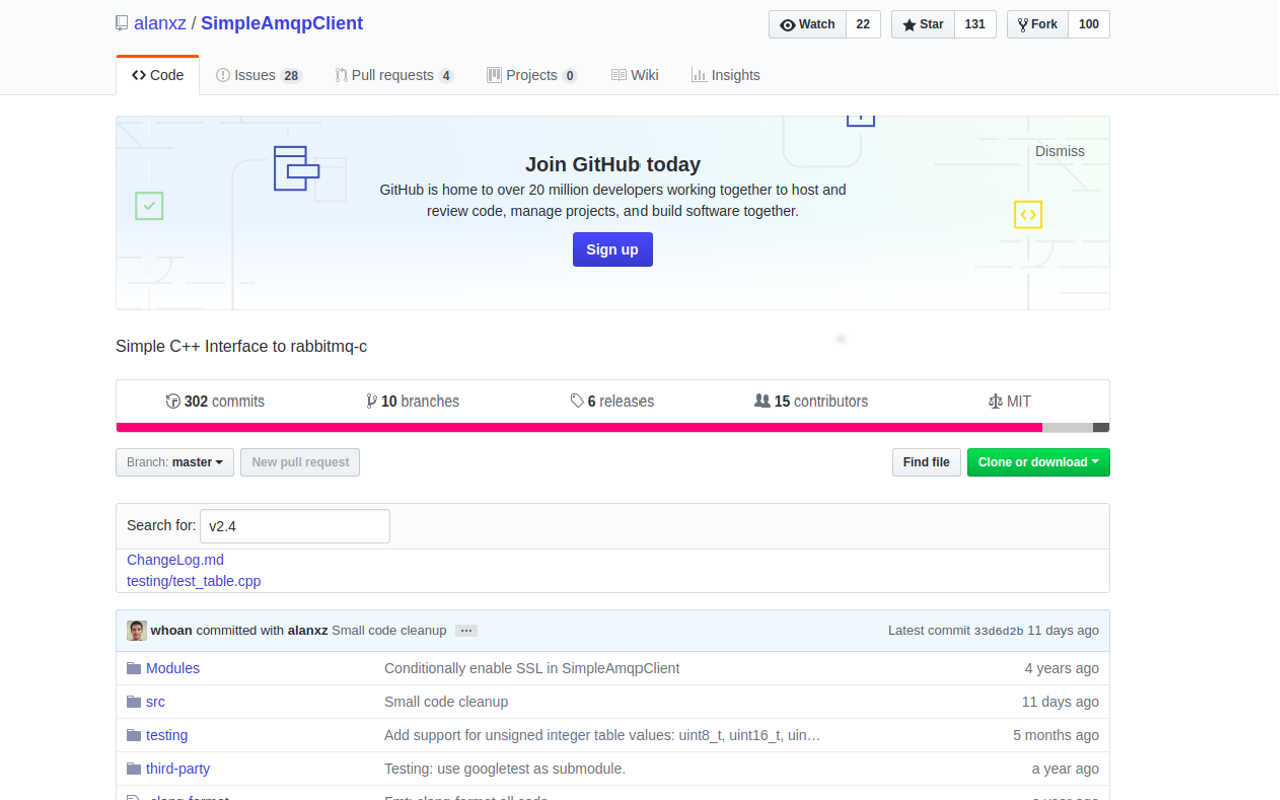
Task: Open the alanxz owner profile link
Action: 160,23
